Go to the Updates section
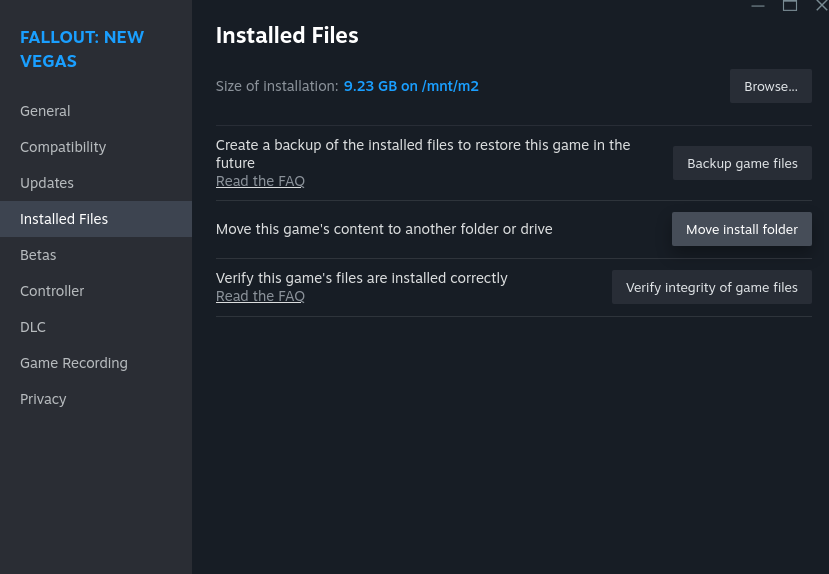Viewport: 829px width, 574px height. 96,183
